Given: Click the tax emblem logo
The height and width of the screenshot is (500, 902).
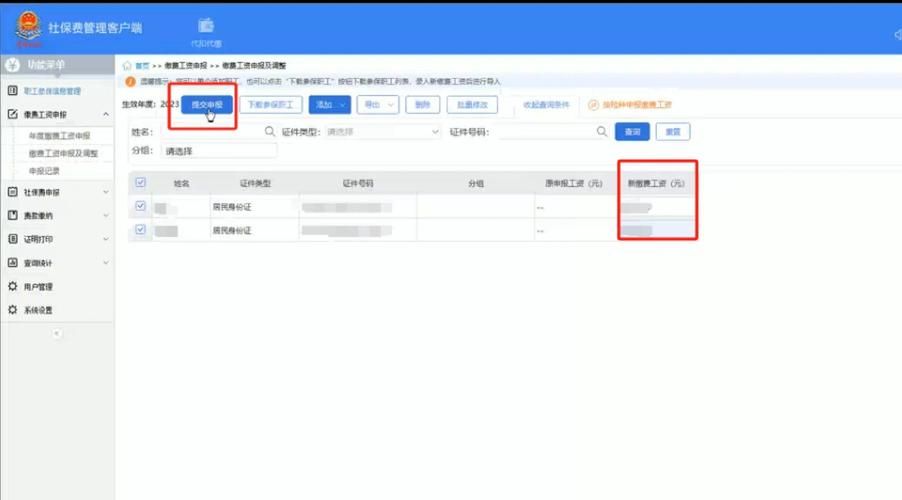Looking at the screenshot, I should pyautogui.click(x=28, y=27).
